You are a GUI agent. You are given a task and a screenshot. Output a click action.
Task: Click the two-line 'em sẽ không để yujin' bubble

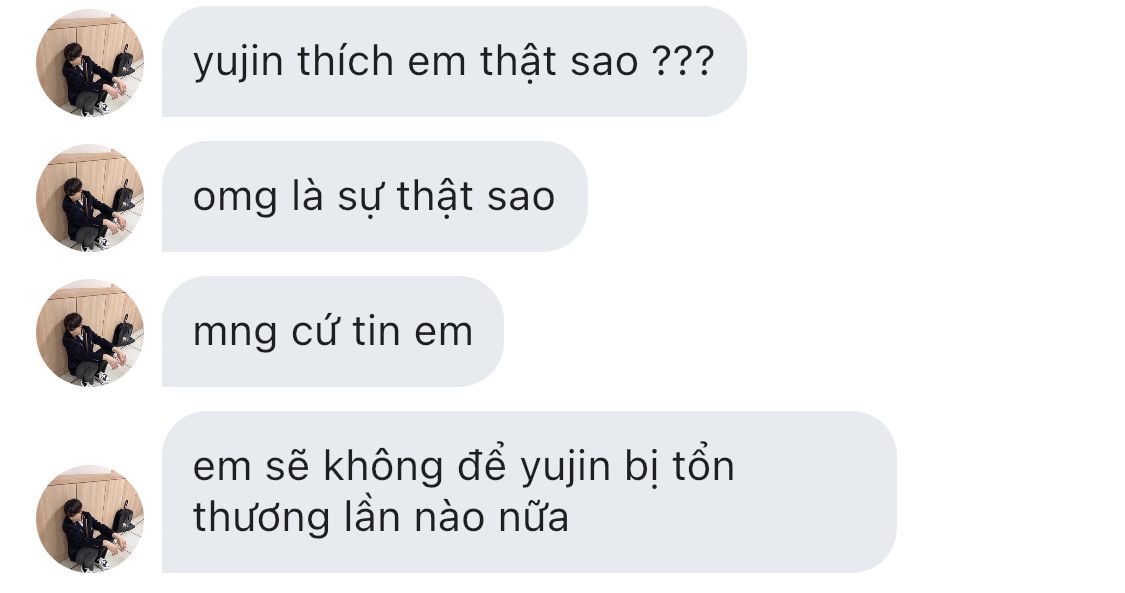coord(529,492)
